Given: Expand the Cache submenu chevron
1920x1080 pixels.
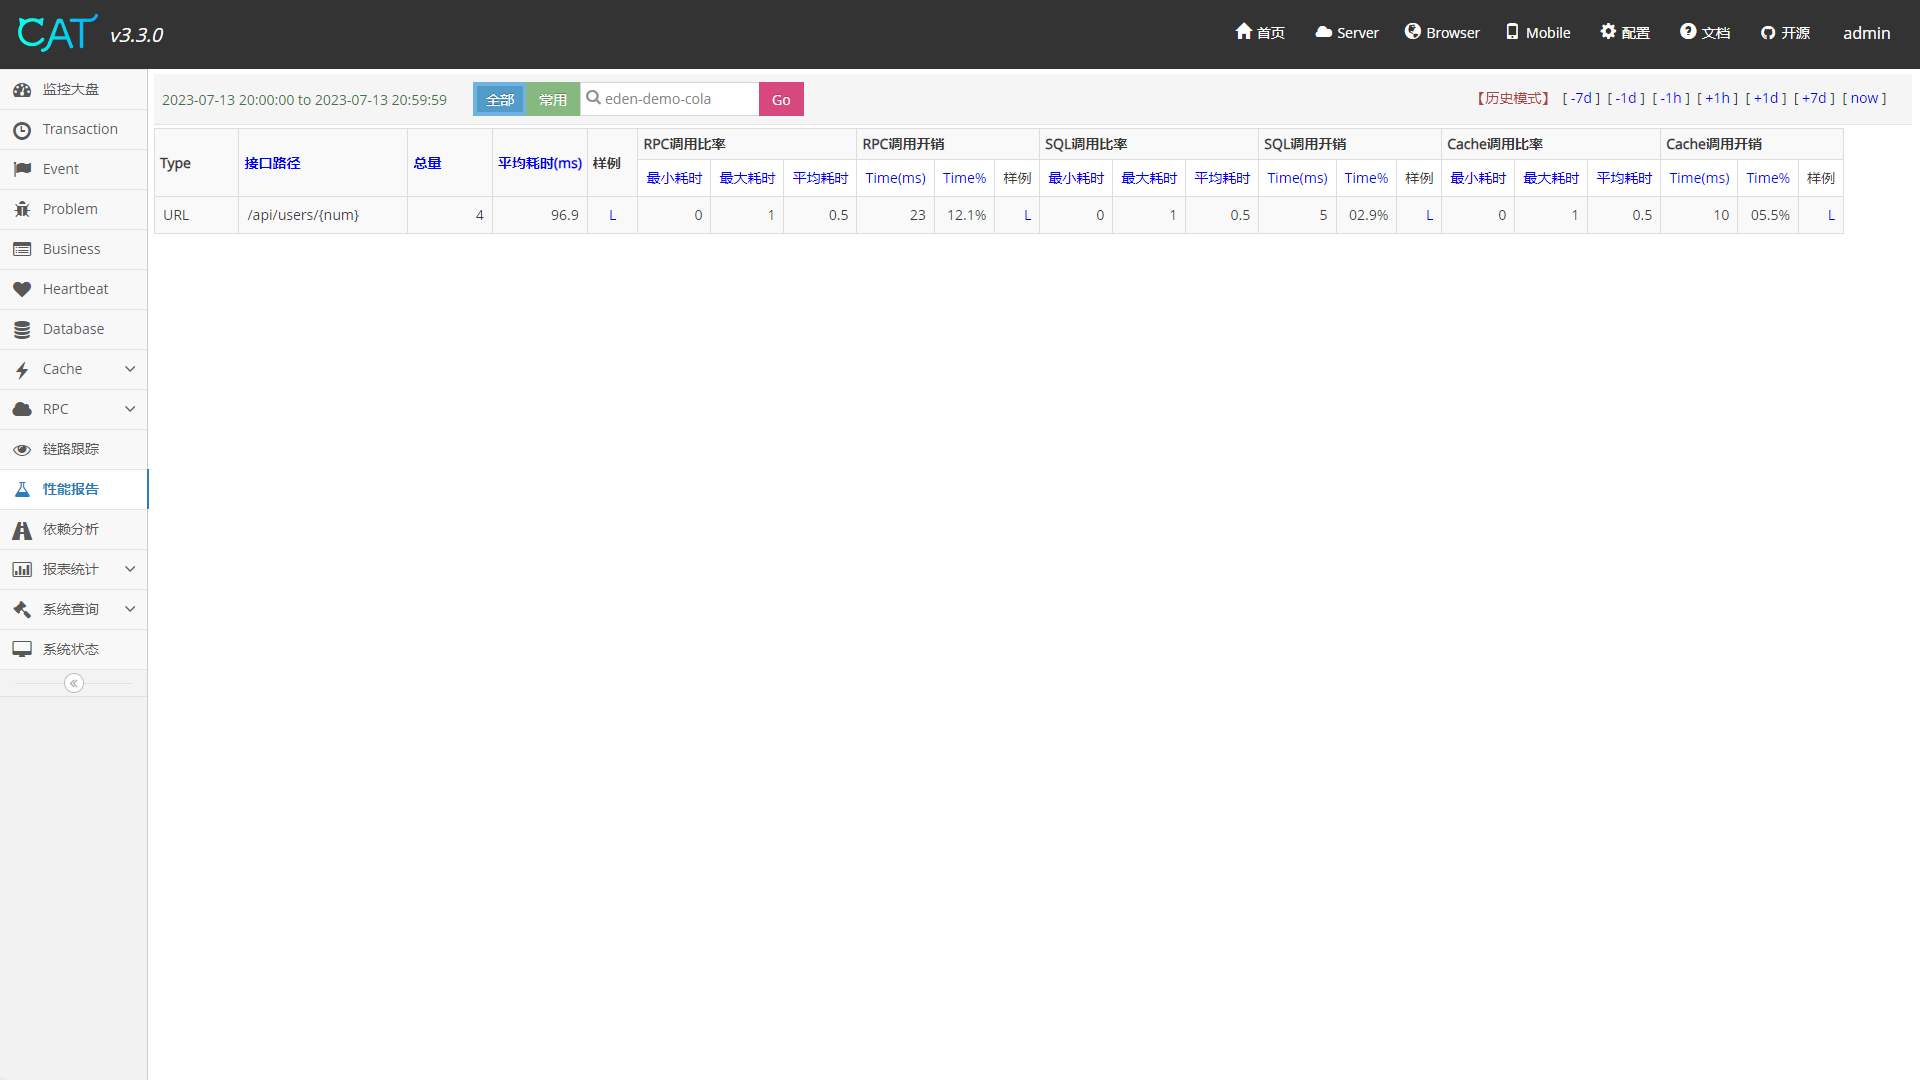Looking at the screenshot, I should 130,369.
